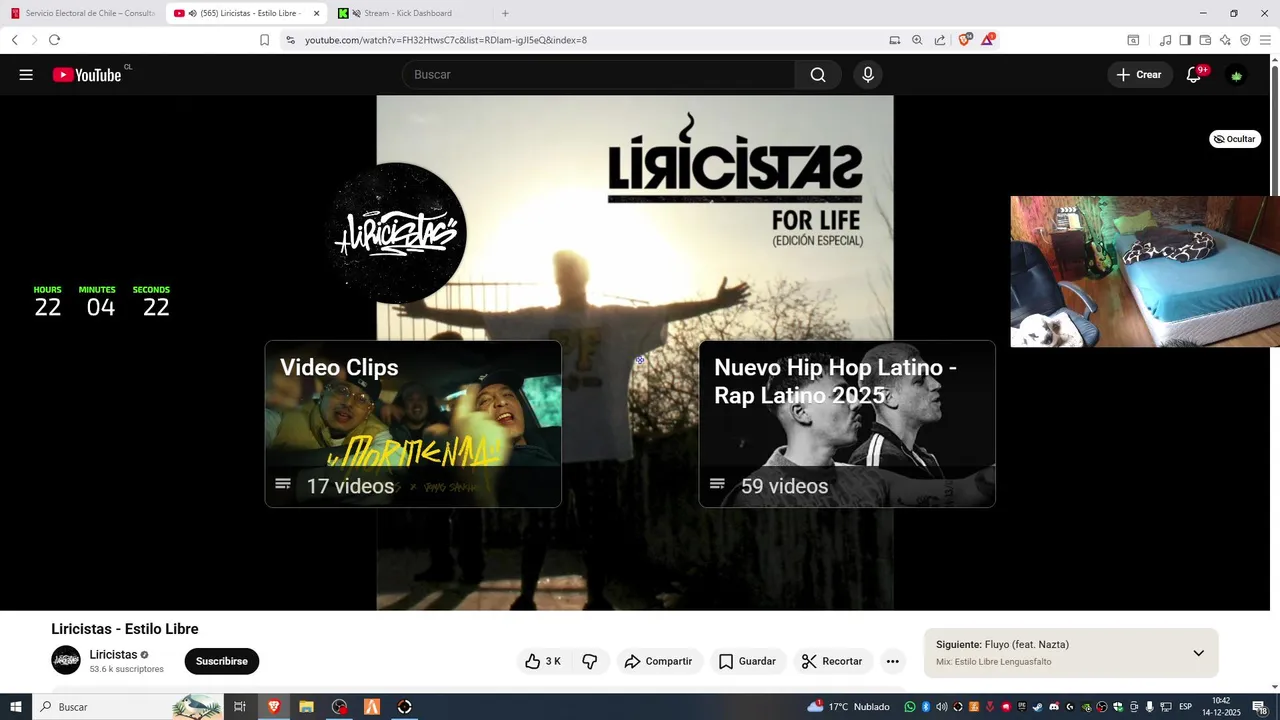Open the YouTube account avatar menu

click(1237, 75)
